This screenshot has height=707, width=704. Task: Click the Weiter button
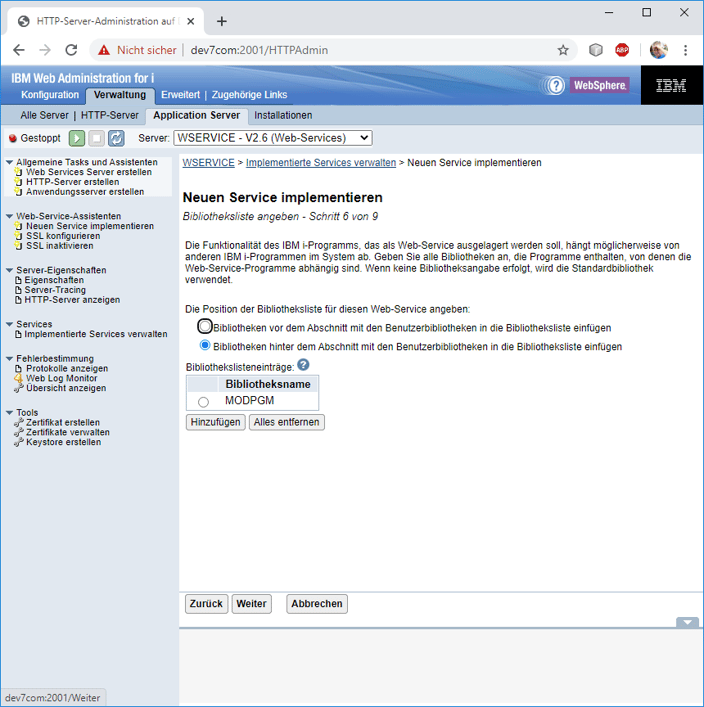(x=252, y=604)
